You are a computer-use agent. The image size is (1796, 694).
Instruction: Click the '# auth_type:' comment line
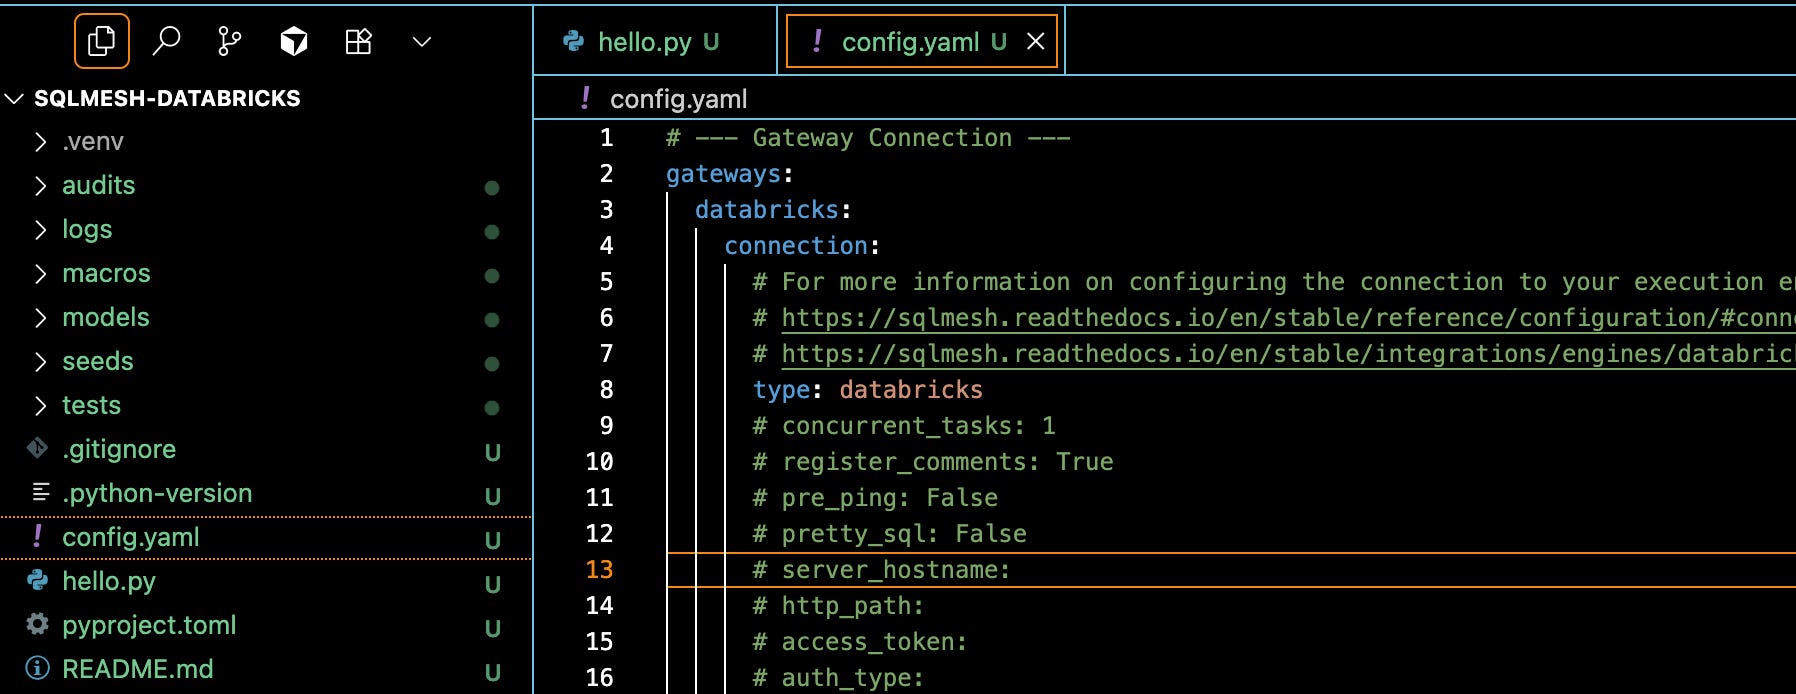839,678
